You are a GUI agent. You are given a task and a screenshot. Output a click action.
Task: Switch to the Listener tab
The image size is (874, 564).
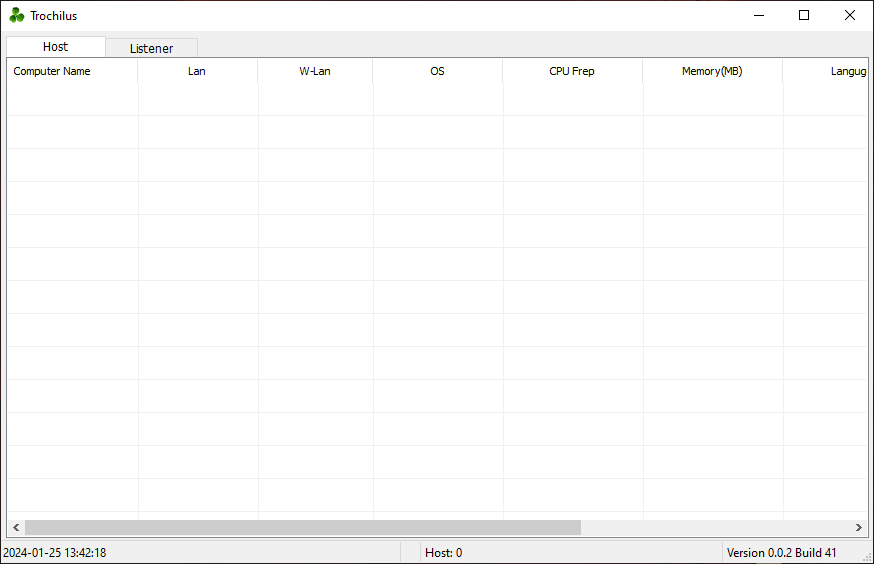coord(151,48)
